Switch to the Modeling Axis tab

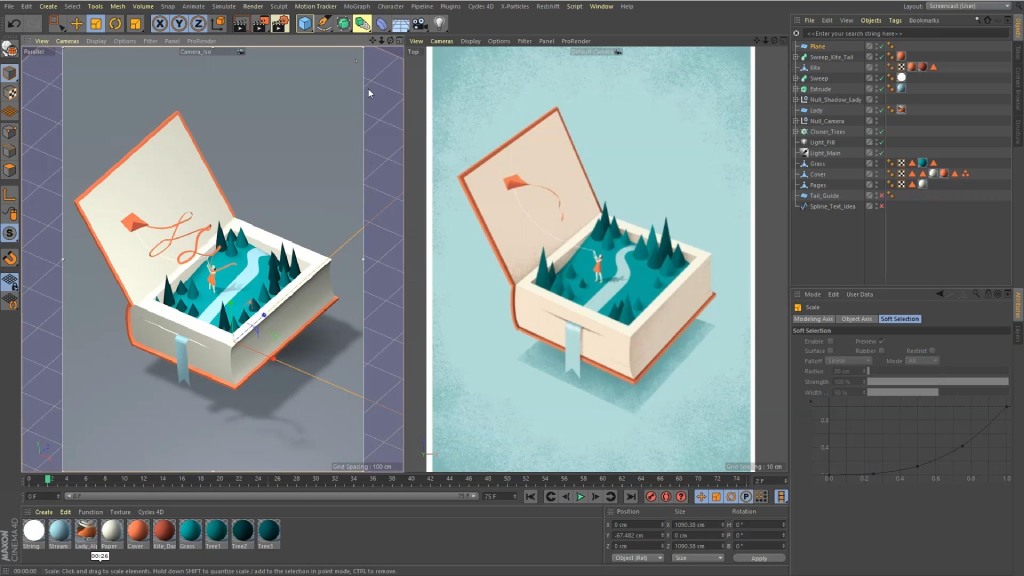[x=814, y=319]
